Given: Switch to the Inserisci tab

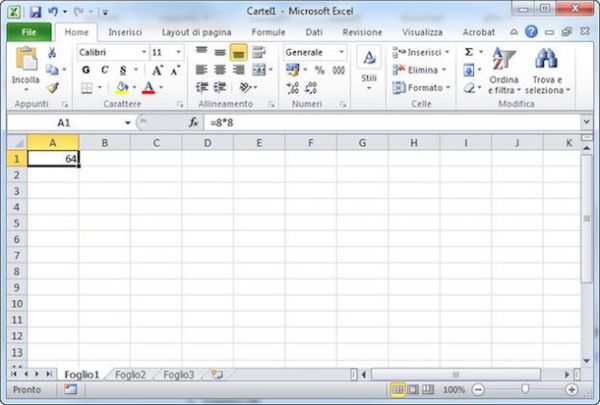Looking at the screenshot, I should (125, 32).
